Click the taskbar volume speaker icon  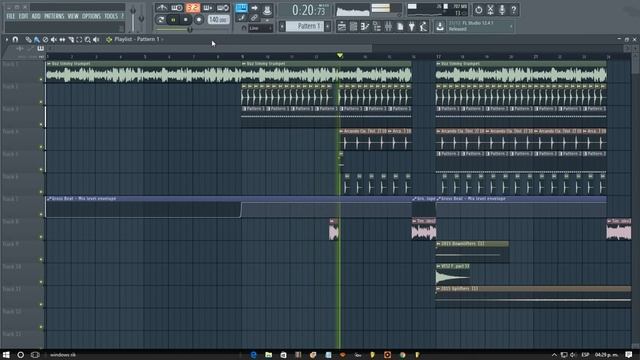(x=573, y=355)
